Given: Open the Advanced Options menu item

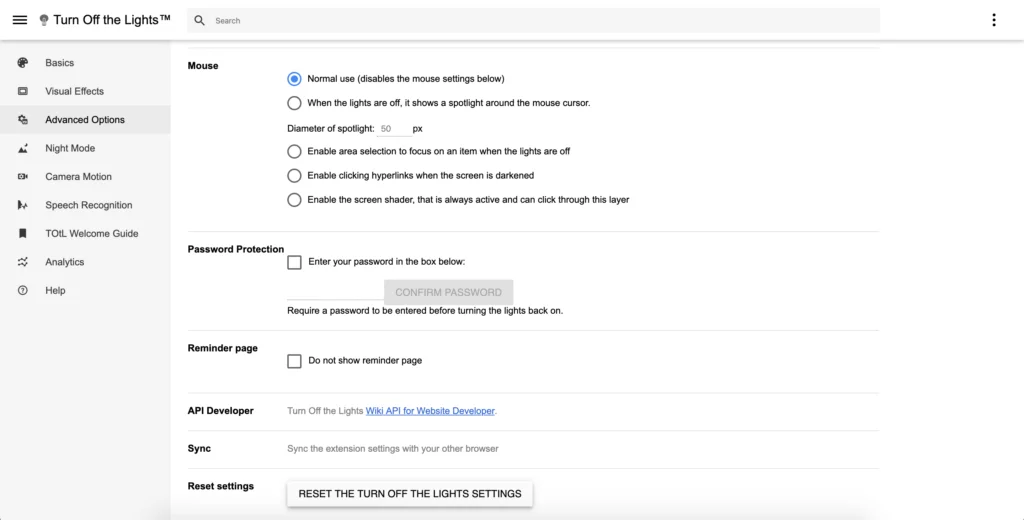Looking at the screenshot, I should tap(85, 120).
